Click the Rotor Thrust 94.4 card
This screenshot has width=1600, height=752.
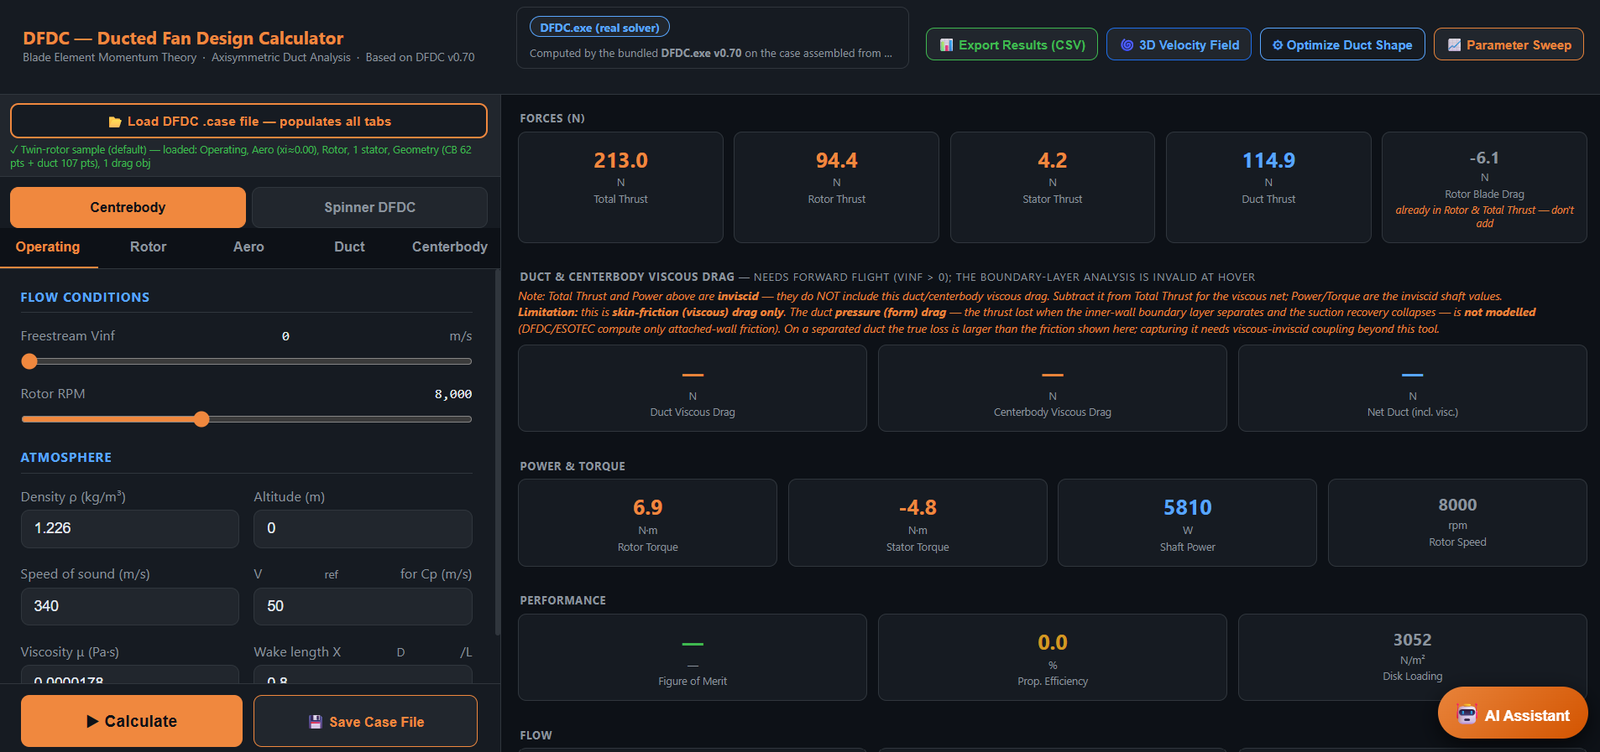[837, 187]
